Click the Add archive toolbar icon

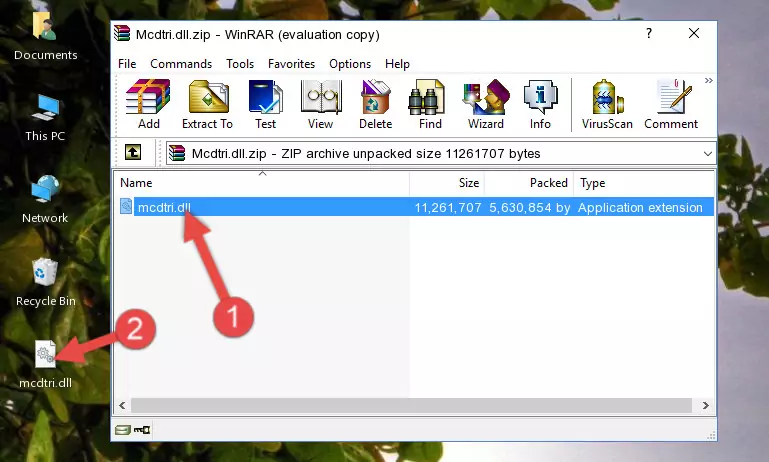pyautogui.click(x=148, y=104)
